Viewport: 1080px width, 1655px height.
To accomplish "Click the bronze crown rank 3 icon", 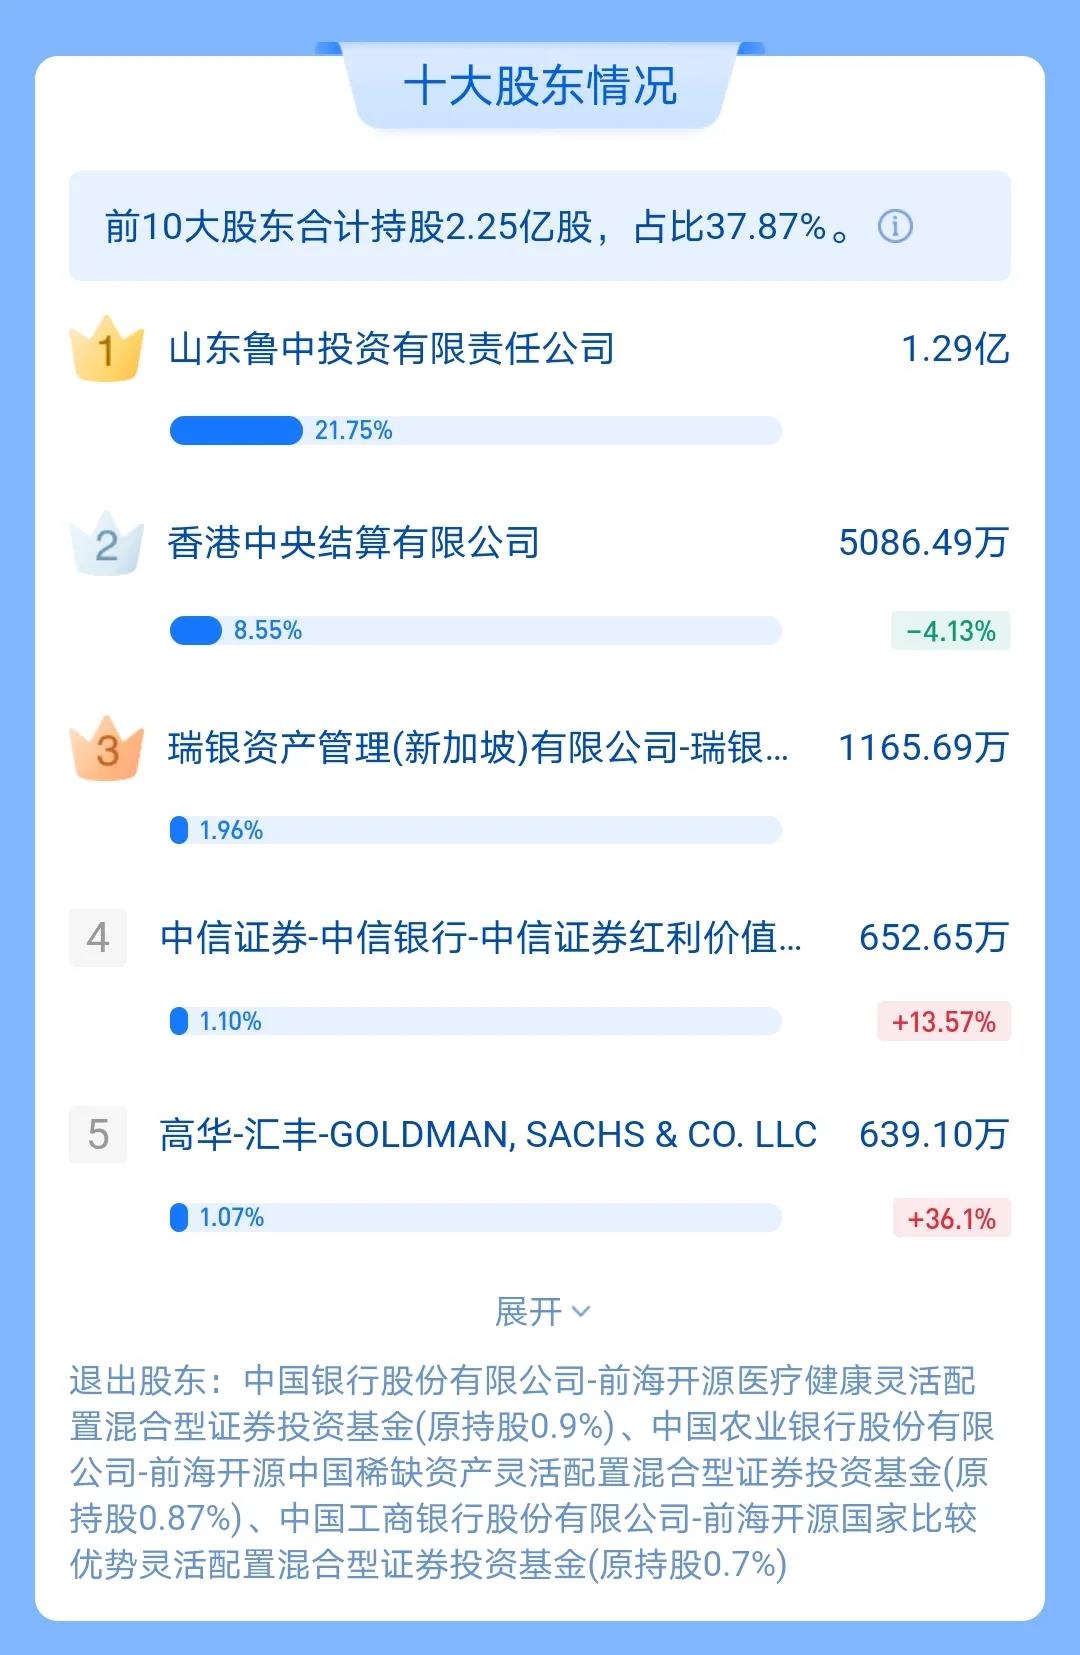I will (x=106, y=748).
